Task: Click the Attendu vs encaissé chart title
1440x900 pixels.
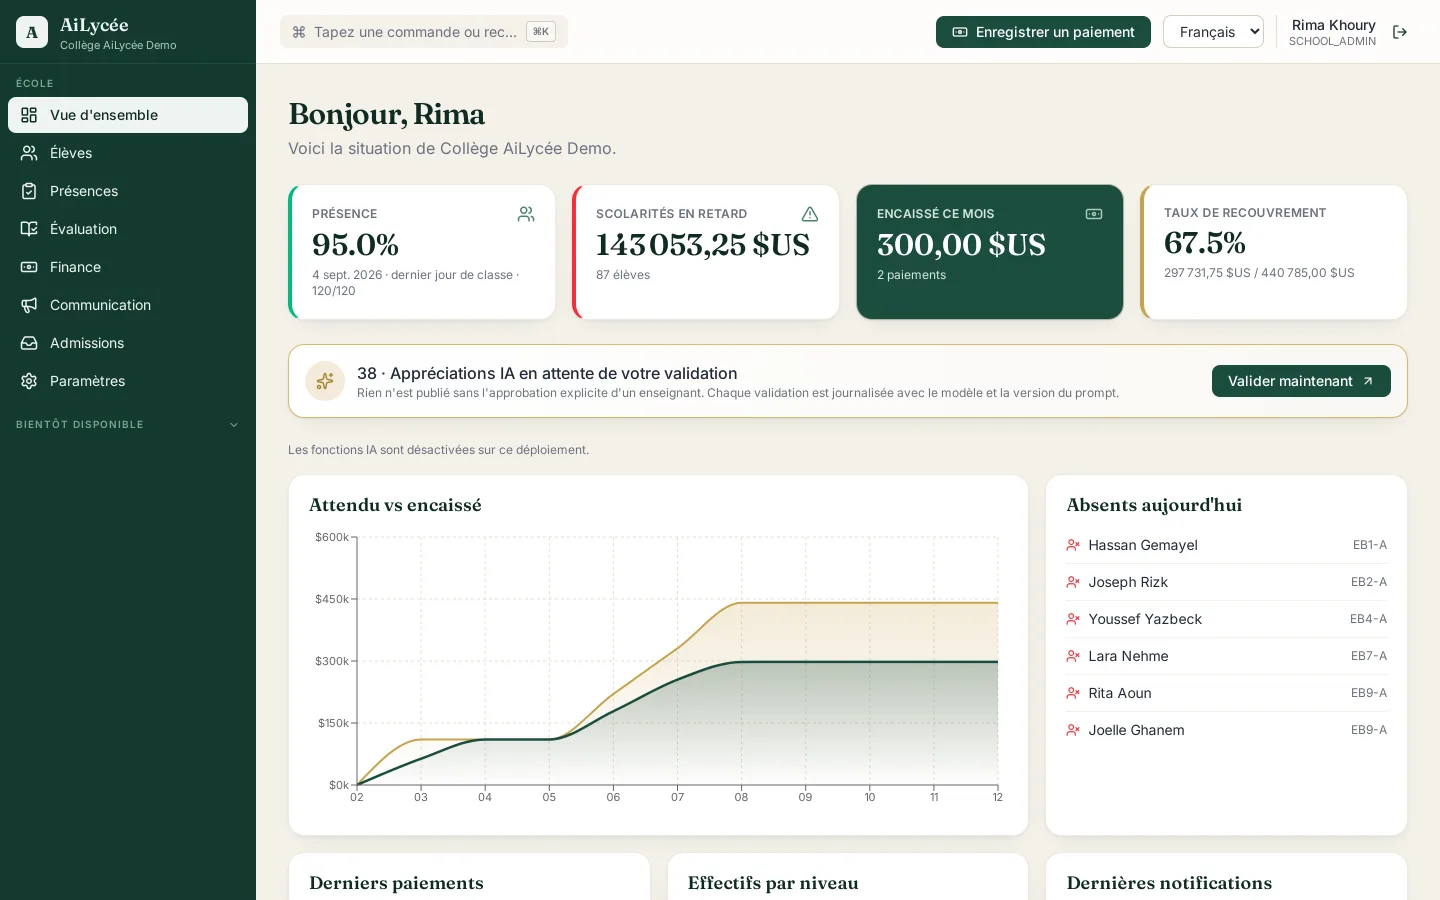Action: tap(395, 505)
